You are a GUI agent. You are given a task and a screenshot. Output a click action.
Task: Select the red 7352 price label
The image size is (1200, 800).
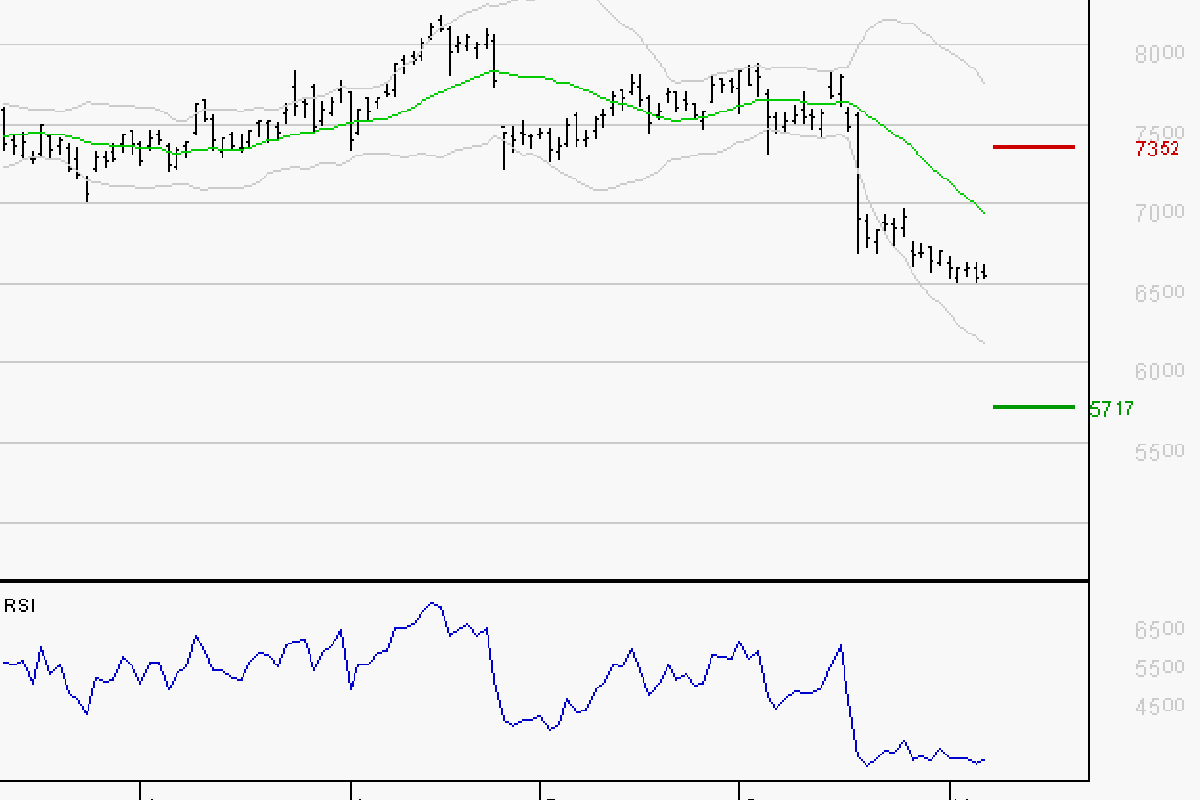pos(1158,149)
